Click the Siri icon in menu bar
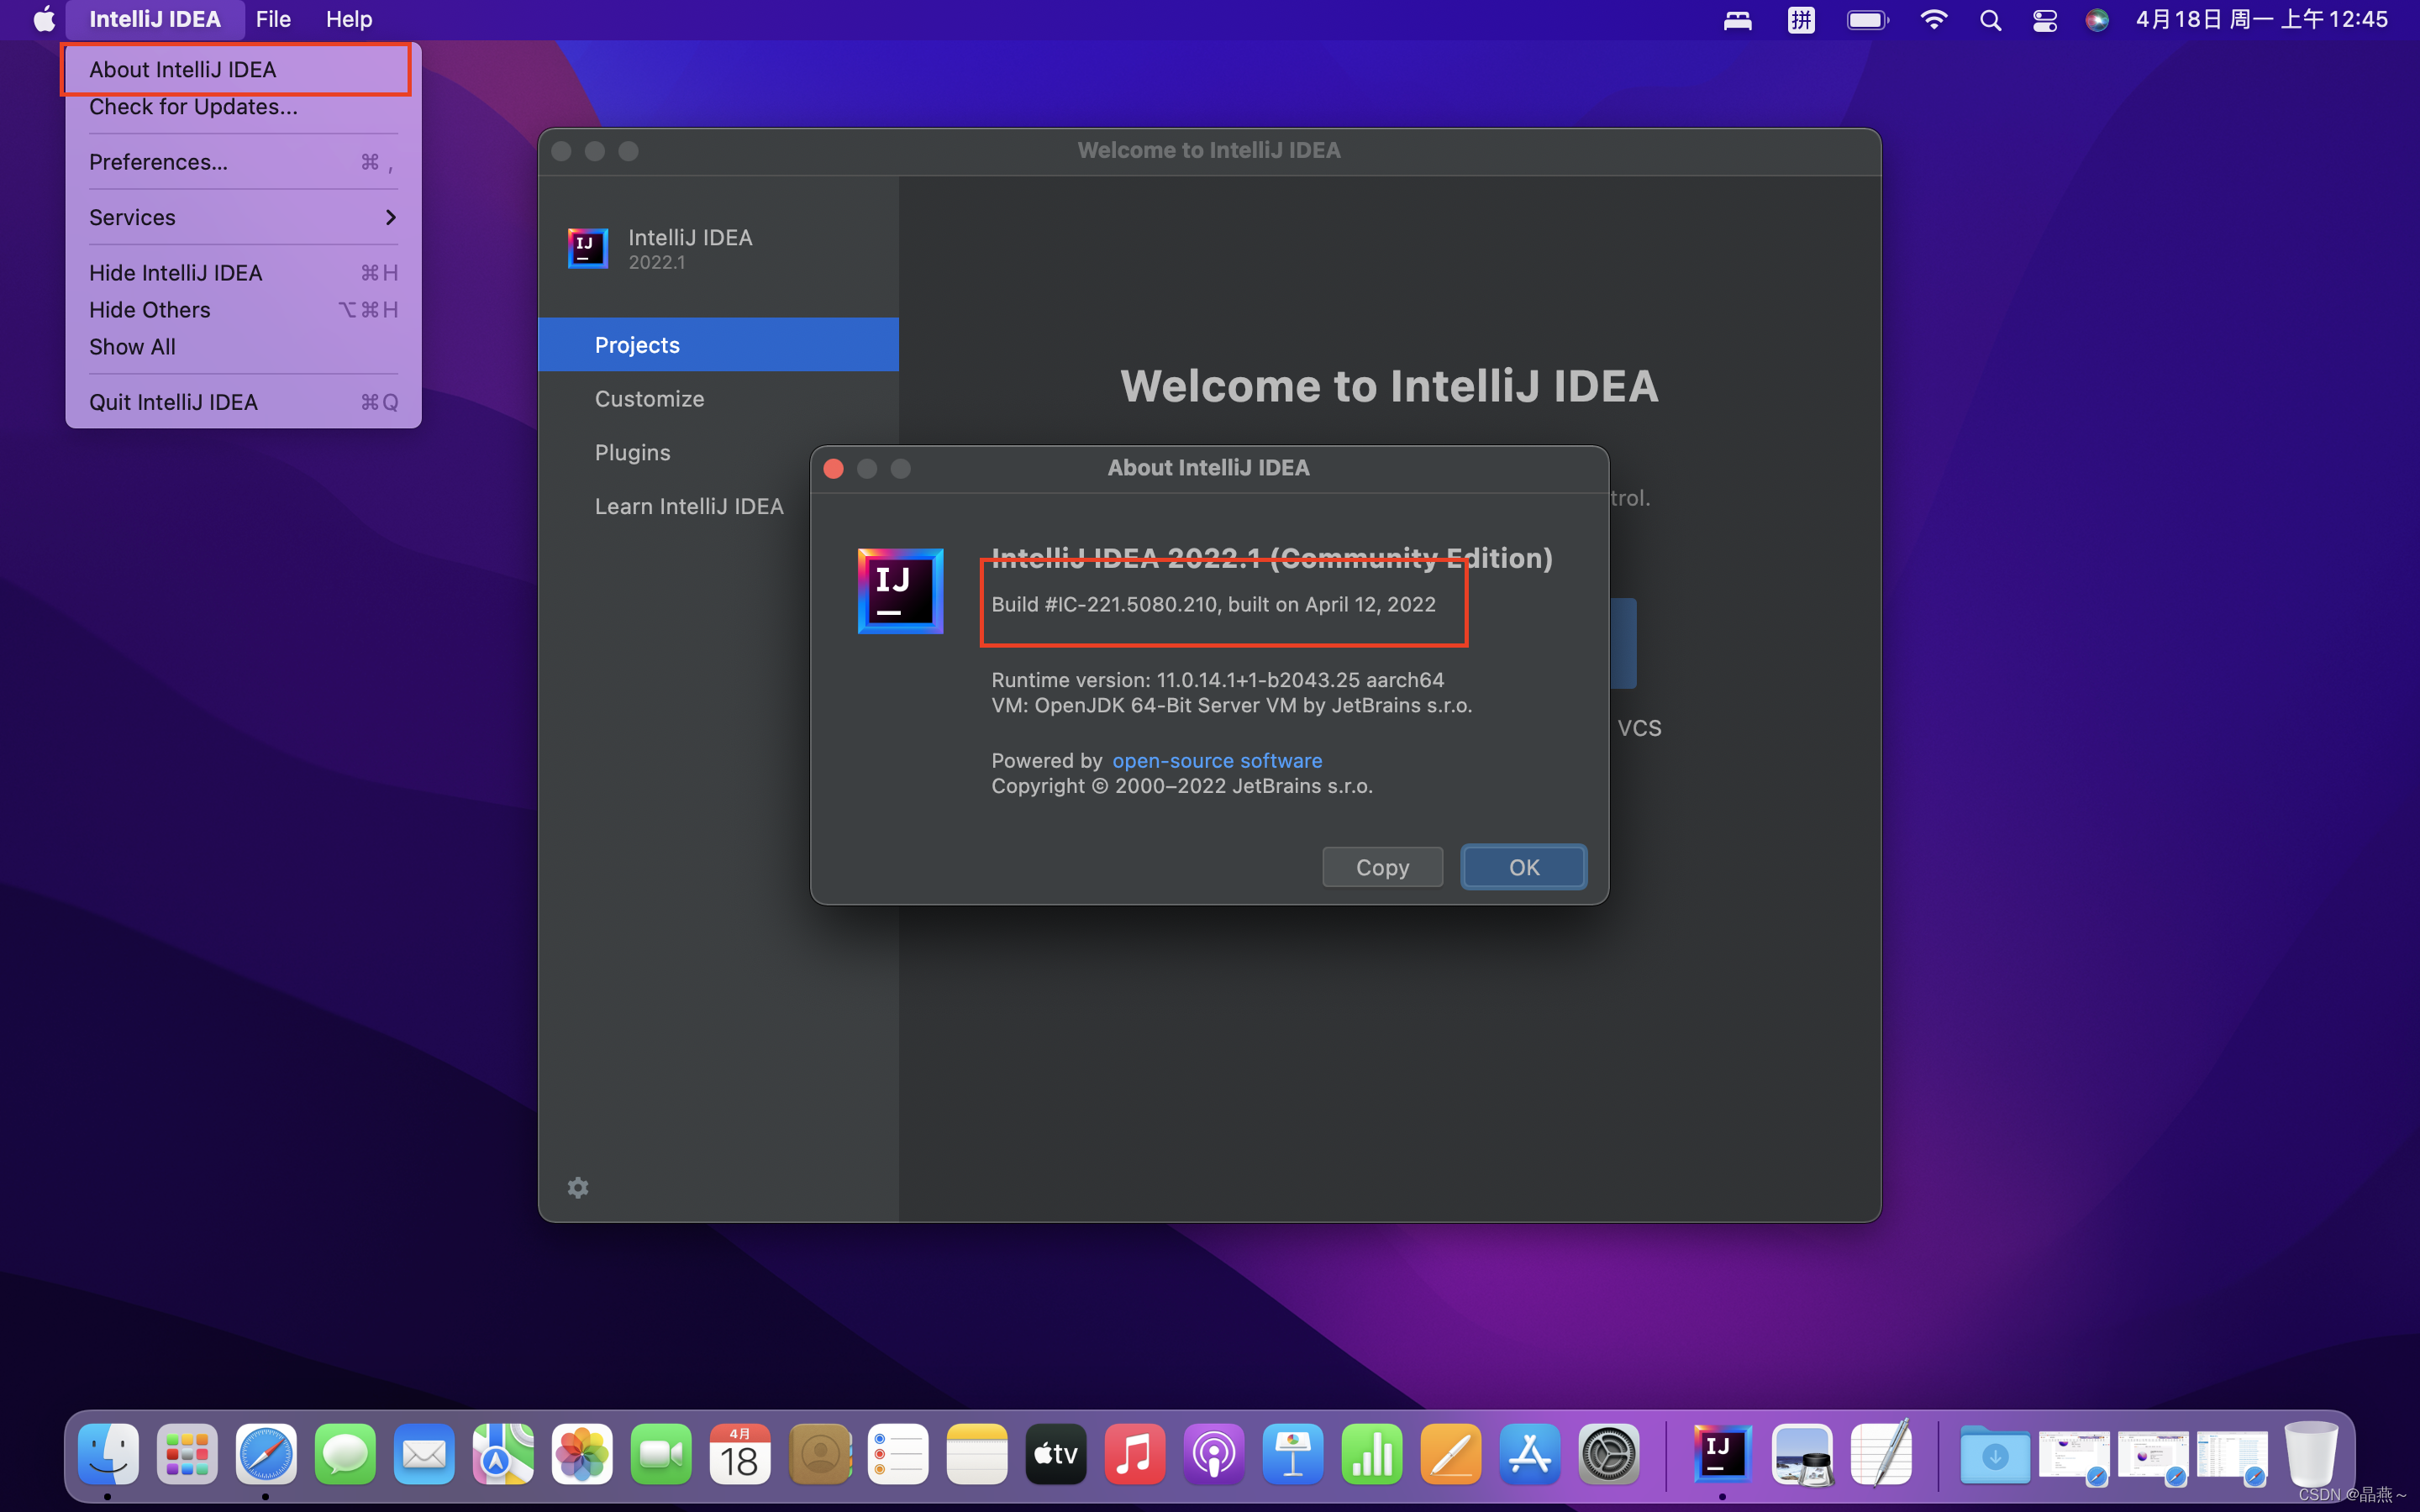 [2097, 20]
